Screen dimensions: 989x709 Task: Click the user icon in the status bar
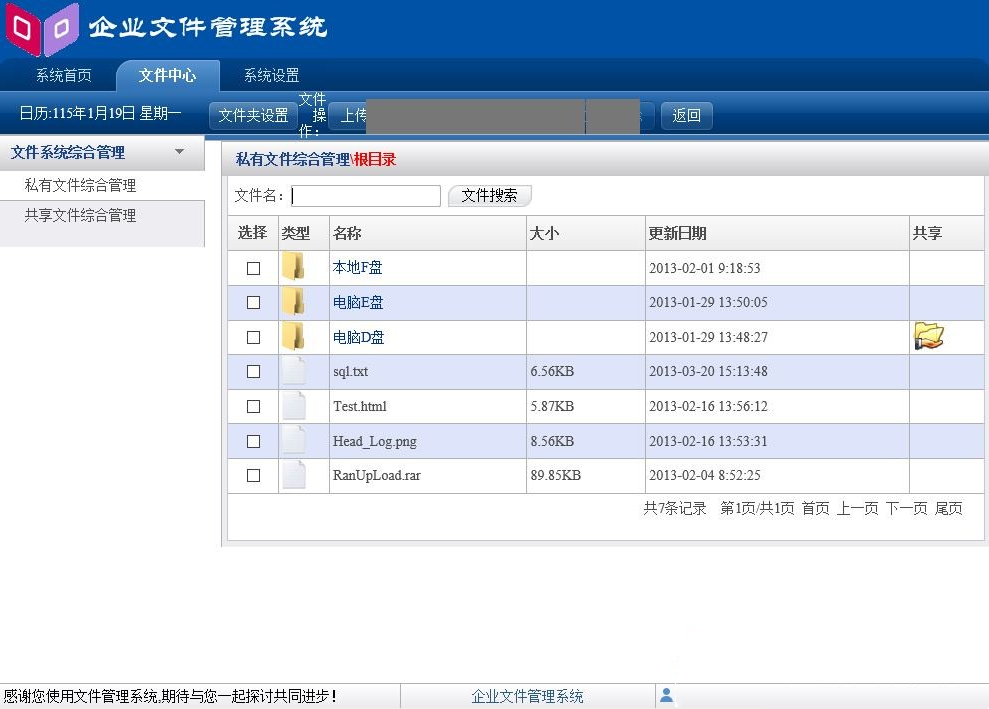pyautogui.click(x=666, y=695)
